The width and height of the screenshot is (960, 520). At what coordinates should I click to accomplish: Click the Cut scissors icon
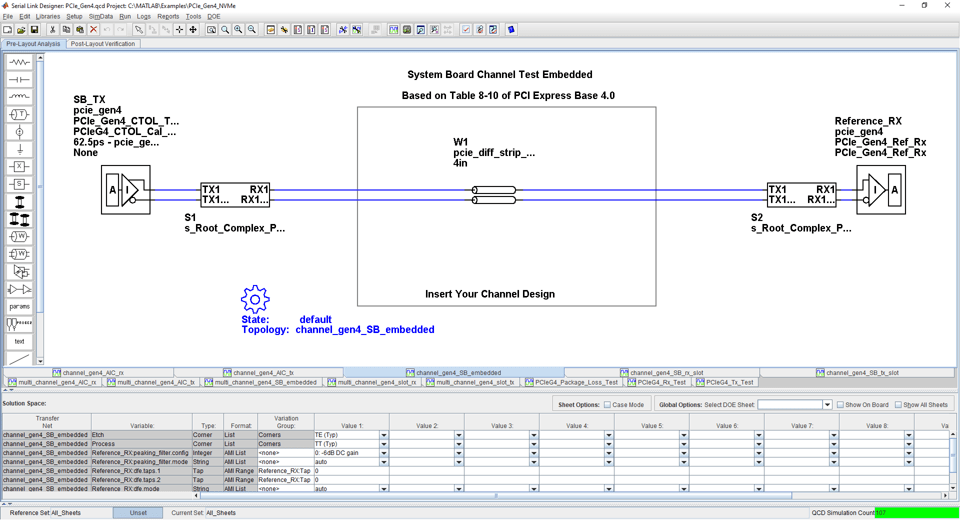coord(53,30)
